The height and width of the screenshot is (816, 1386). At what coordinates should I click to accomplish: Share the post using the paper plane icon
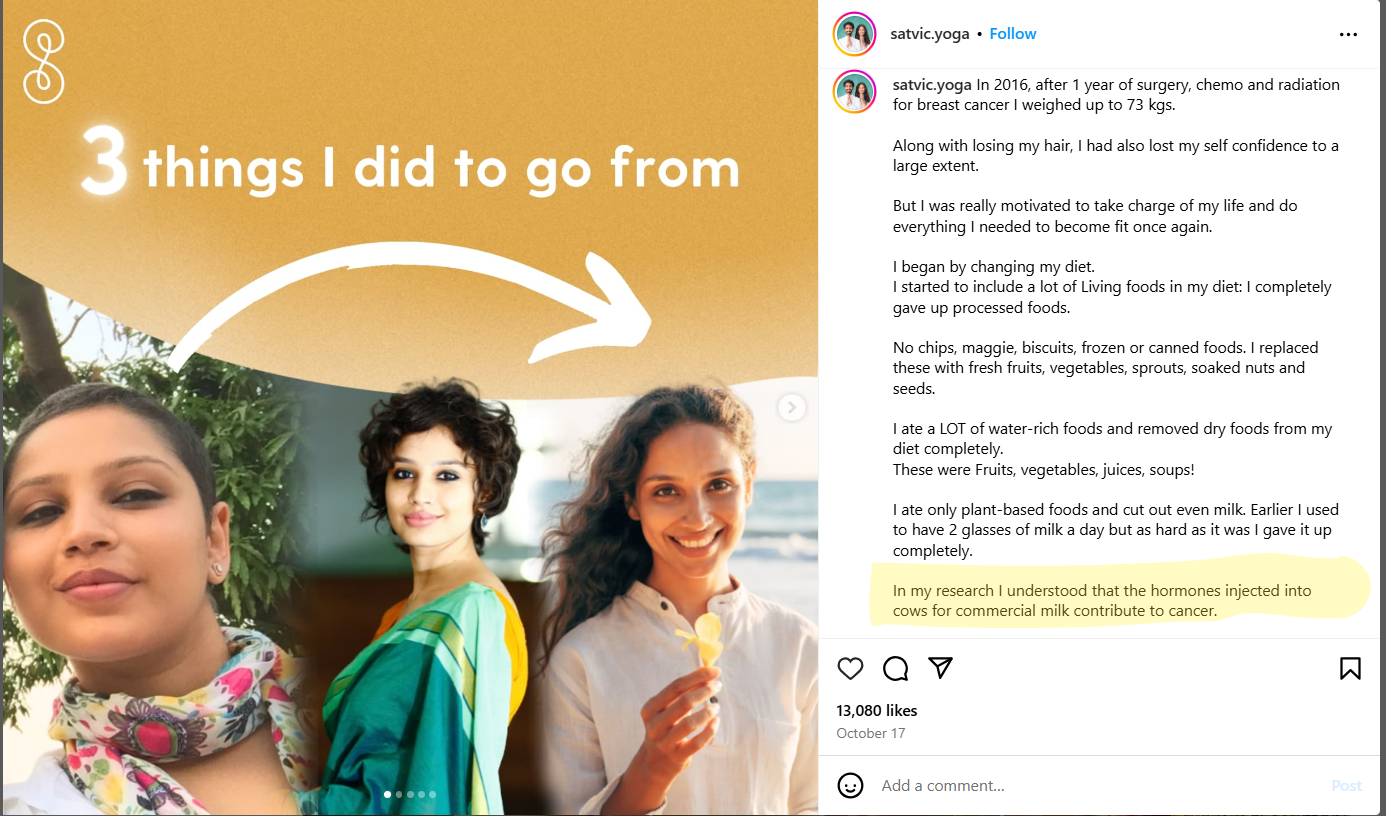pyautogui.click(x=940, y=668)
